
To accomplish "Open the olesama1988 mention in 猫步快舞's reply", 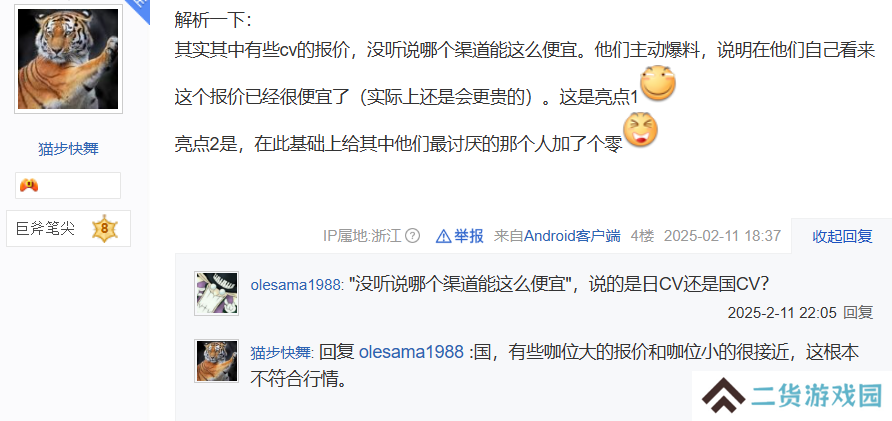I will (411, 352).
